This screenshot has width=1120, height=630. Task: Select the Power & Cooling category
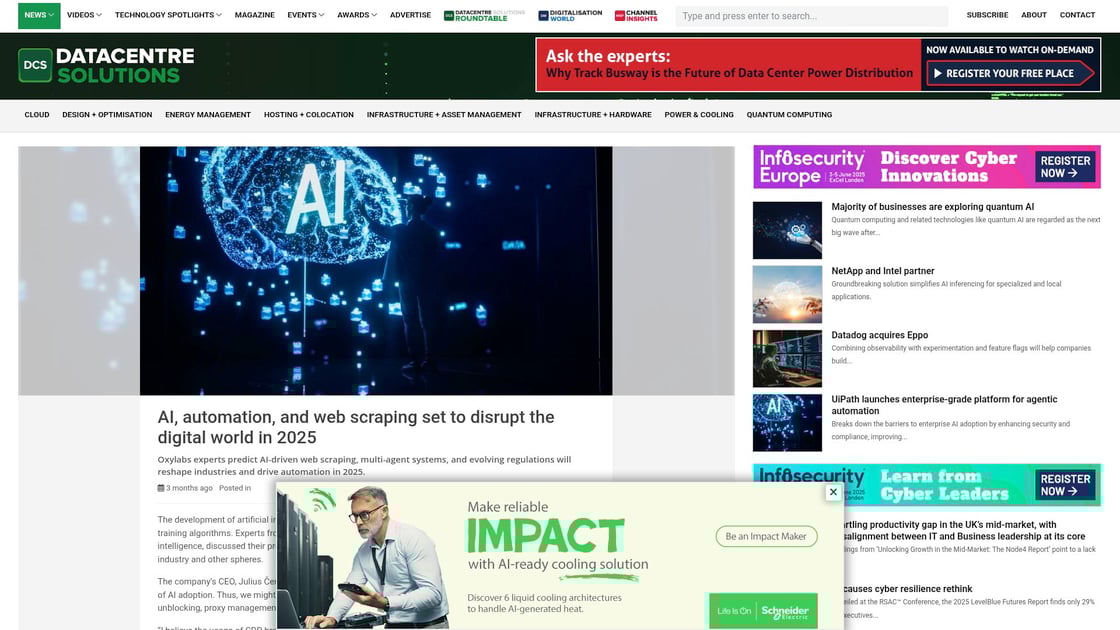699,114
